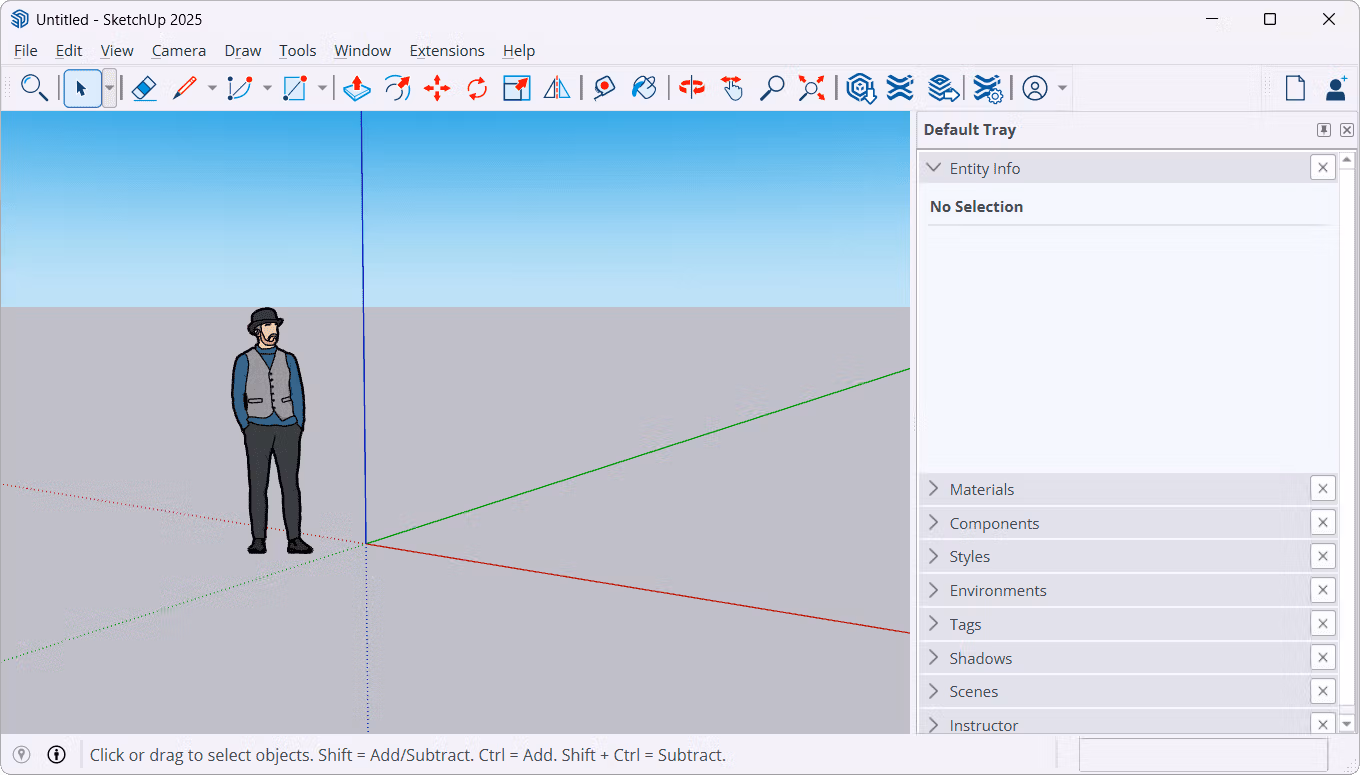The width and height of the screenshot is (1360, 775).
Task: Select the arrow Select tool
Action: point(82,88)
